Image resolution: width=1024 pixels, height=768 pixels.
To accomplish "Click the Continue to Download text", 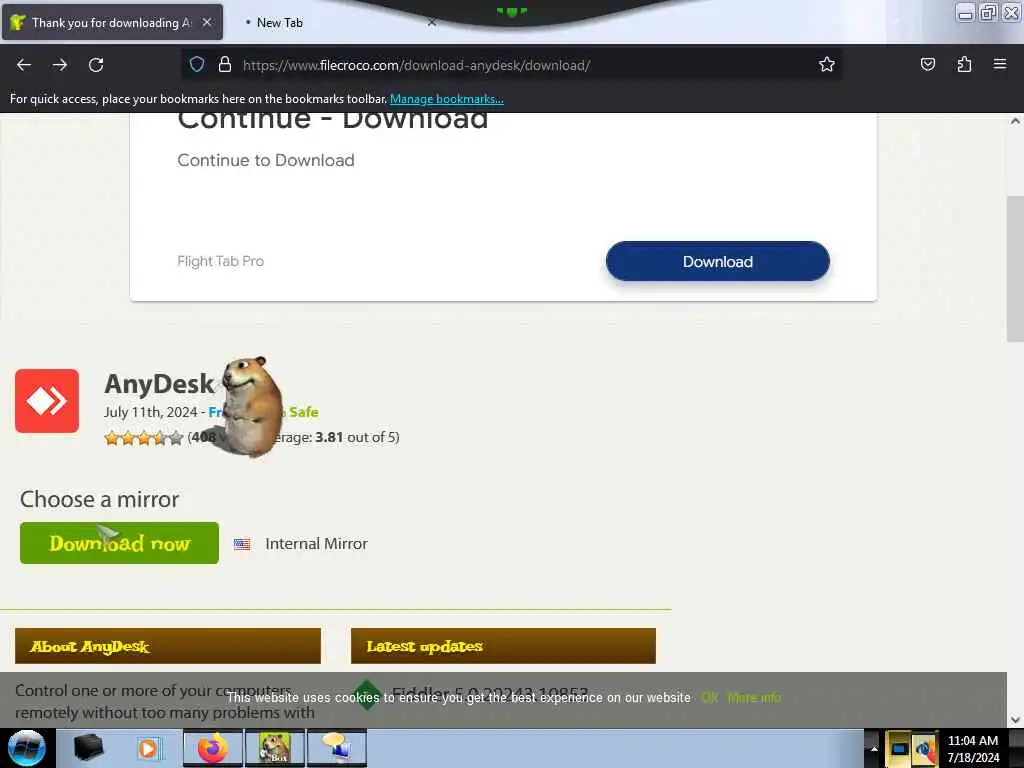I will click(266, 160).
